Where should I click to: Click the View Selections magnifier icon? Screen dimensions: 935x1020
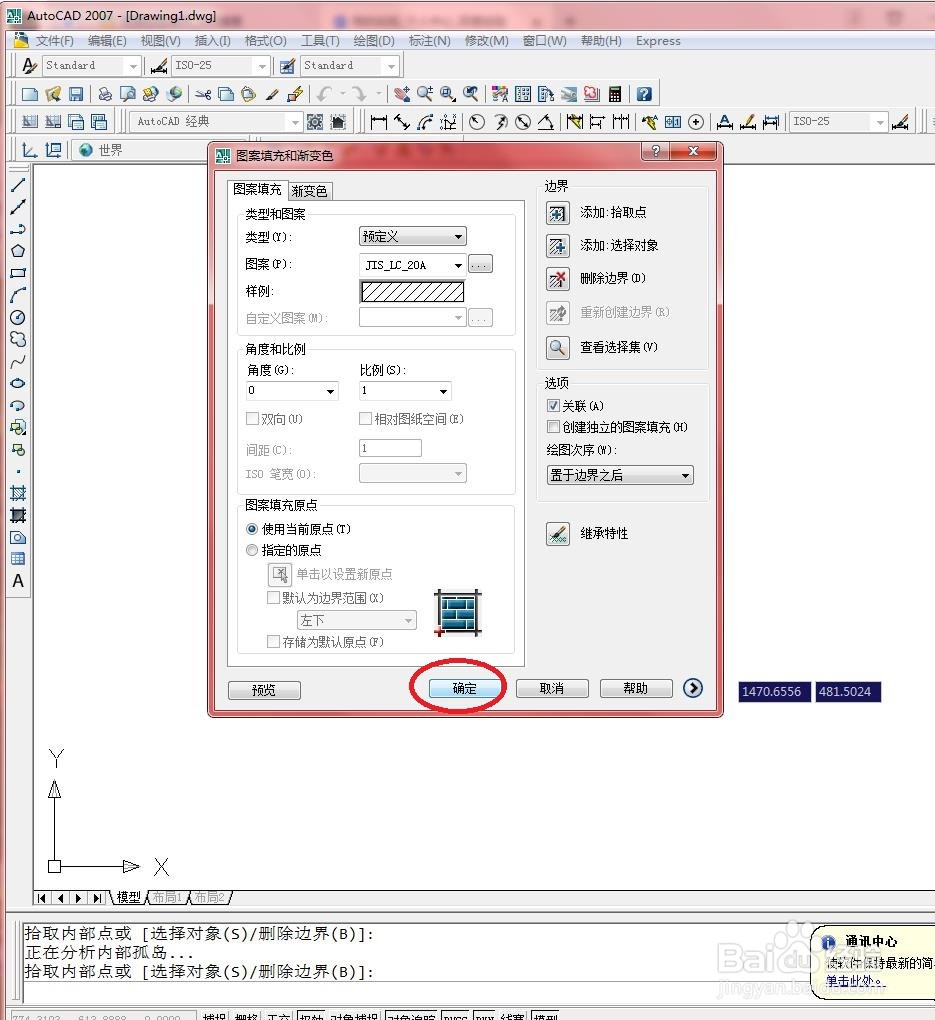tap(558, 347)
